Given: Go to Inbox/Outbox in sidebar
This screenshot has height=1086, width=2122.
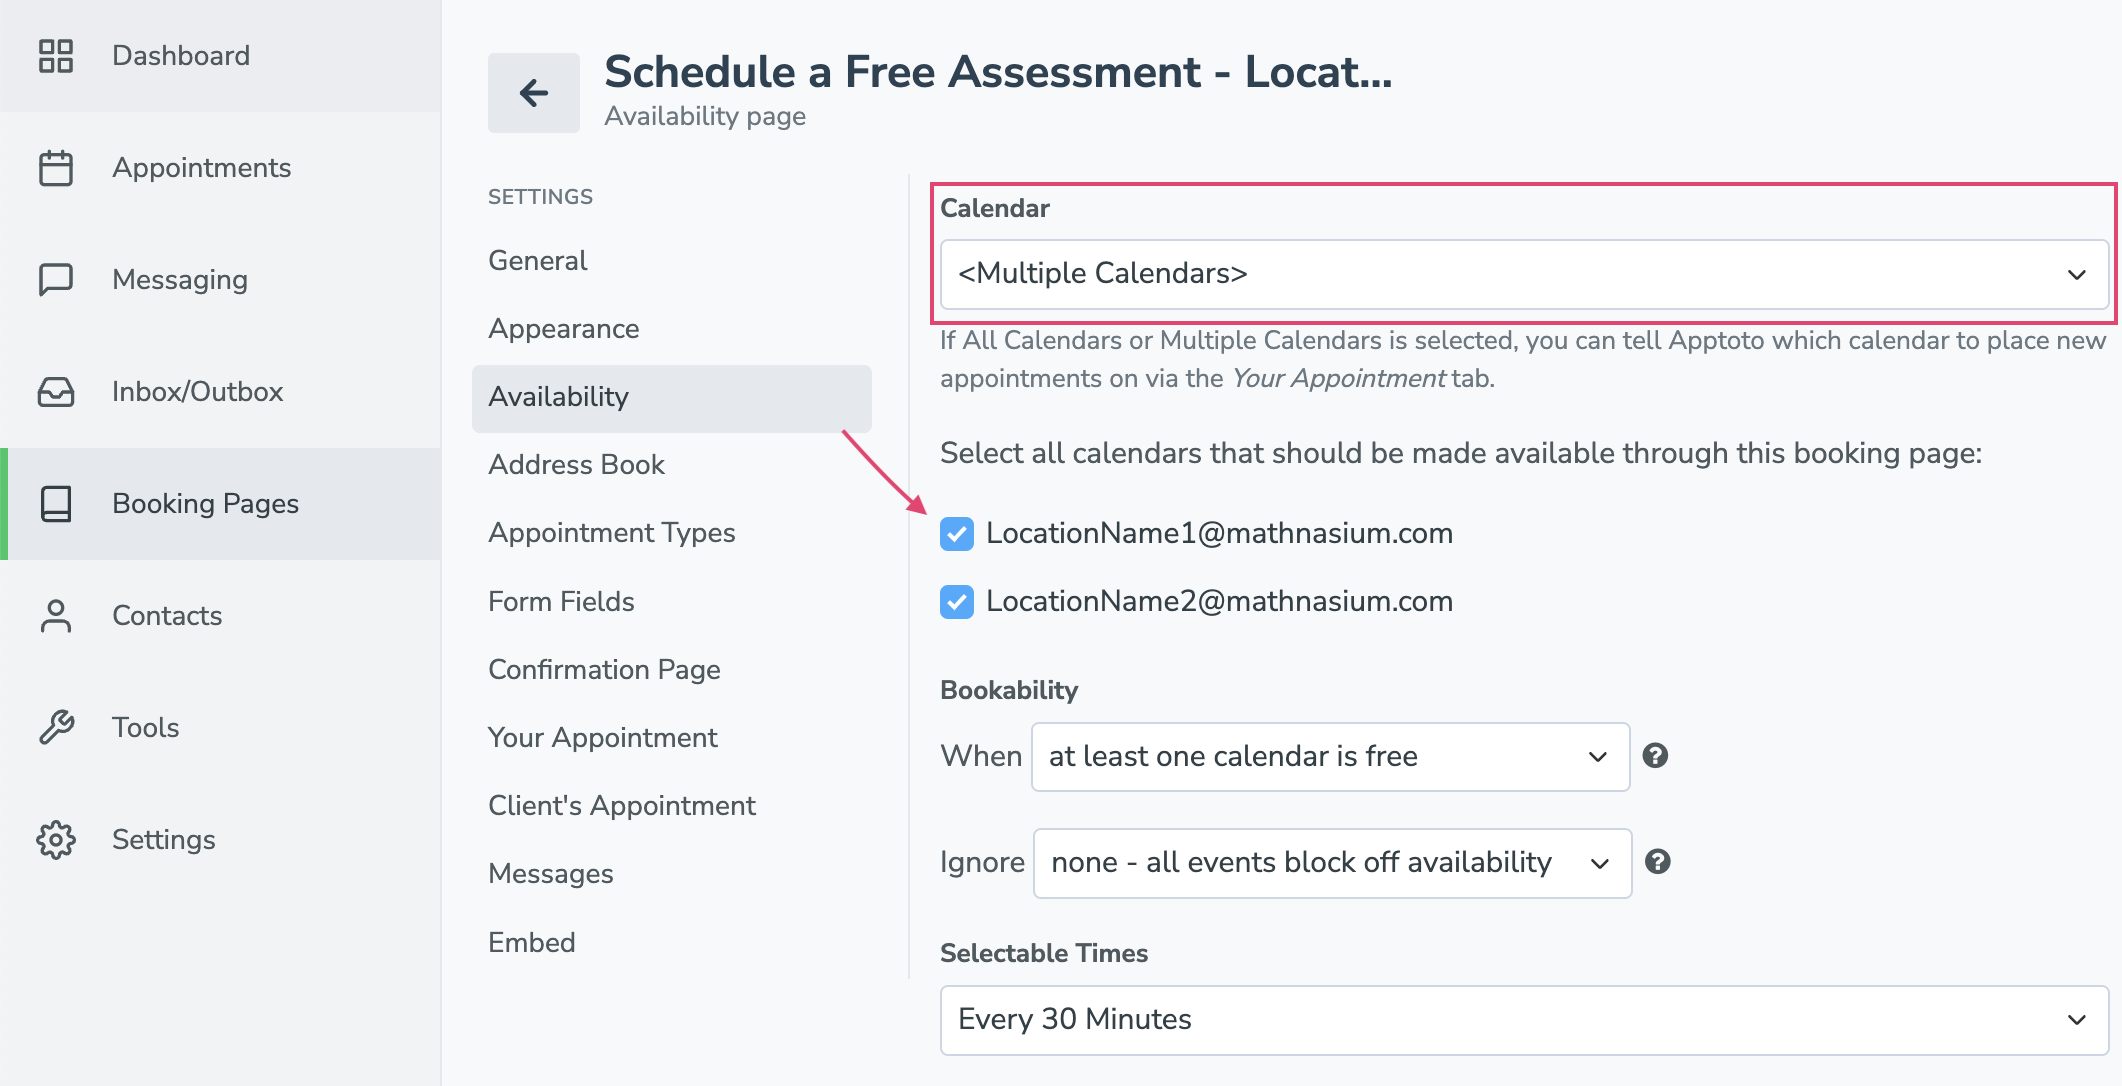Looking at the screenshot, I should pyautogui.click(x=220, y=392).
